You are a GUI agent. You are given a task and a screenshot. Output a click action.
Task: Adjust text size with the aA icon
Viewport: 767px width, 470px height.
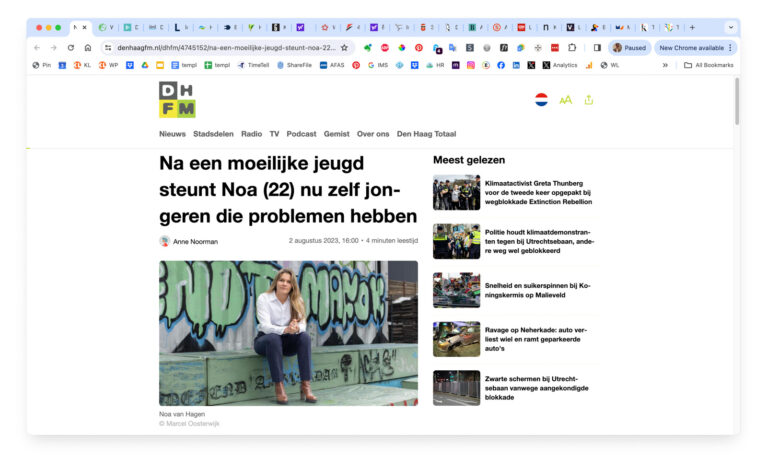pos(565,100)
